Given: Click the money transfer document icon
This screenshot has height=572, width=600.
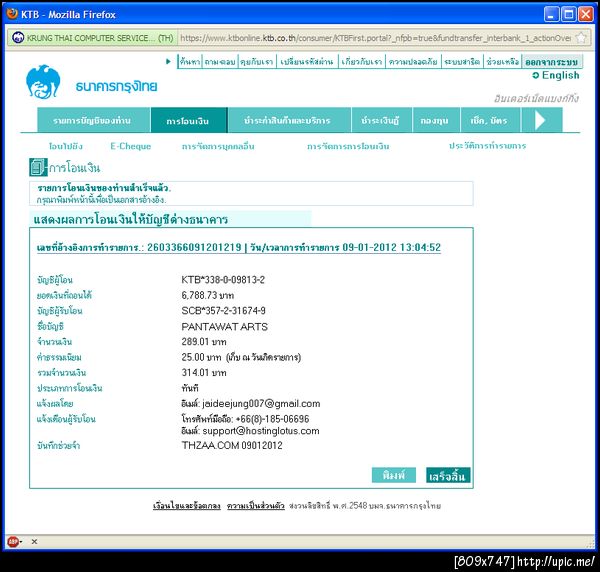Looking at the screenshot, I should pos(38,167).
